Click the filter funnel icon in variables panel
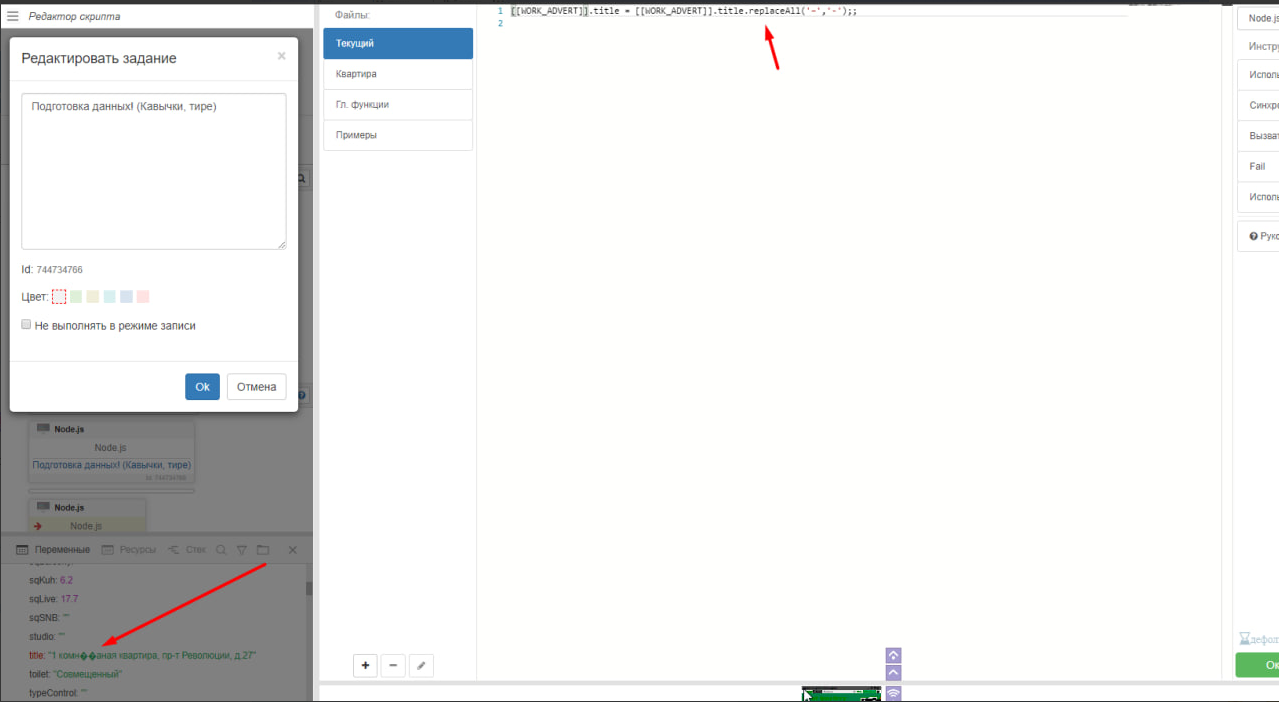This screenshot has width=1279, height=702. pos(241,550)
